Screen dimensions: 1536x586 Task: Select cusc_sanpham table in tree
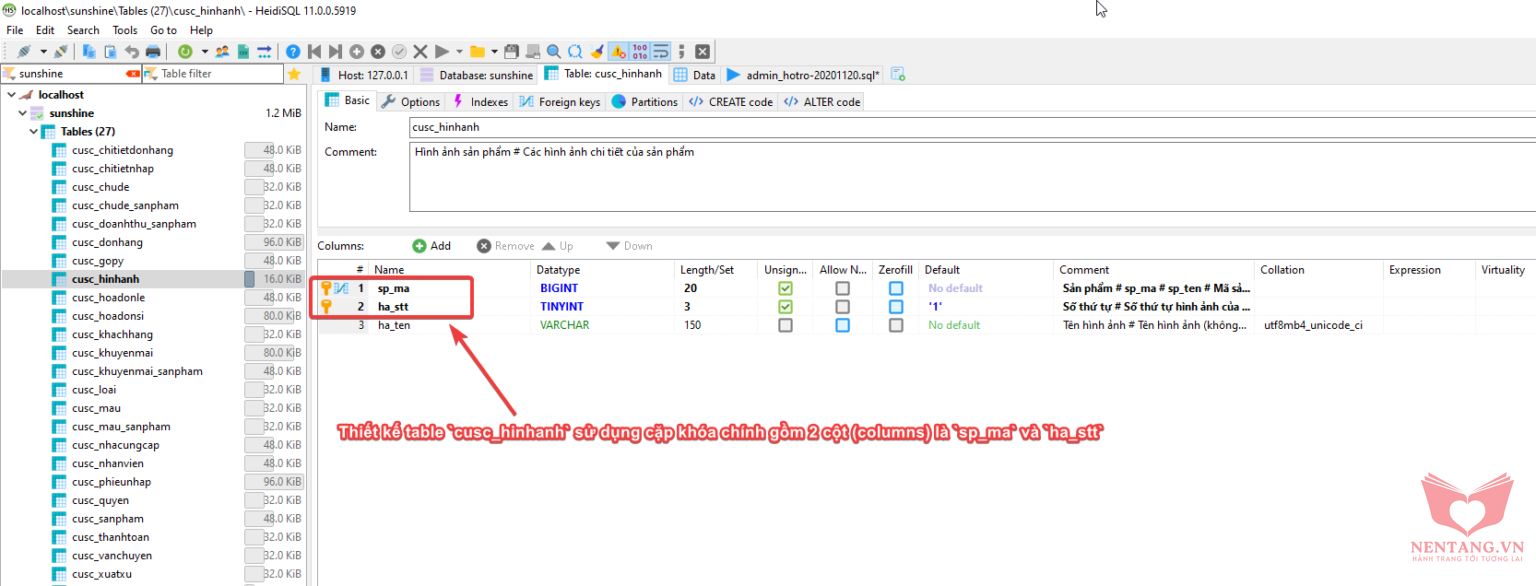click(108, 519)
